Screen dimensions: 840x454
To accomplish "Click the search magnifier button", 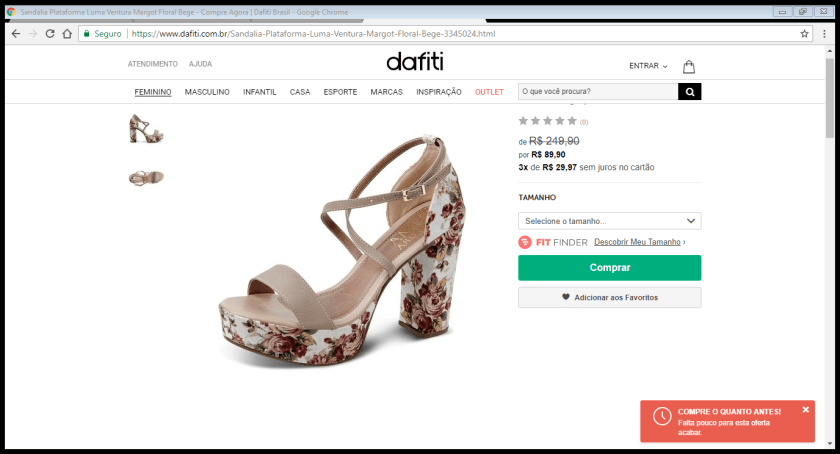I will [689, 92].
